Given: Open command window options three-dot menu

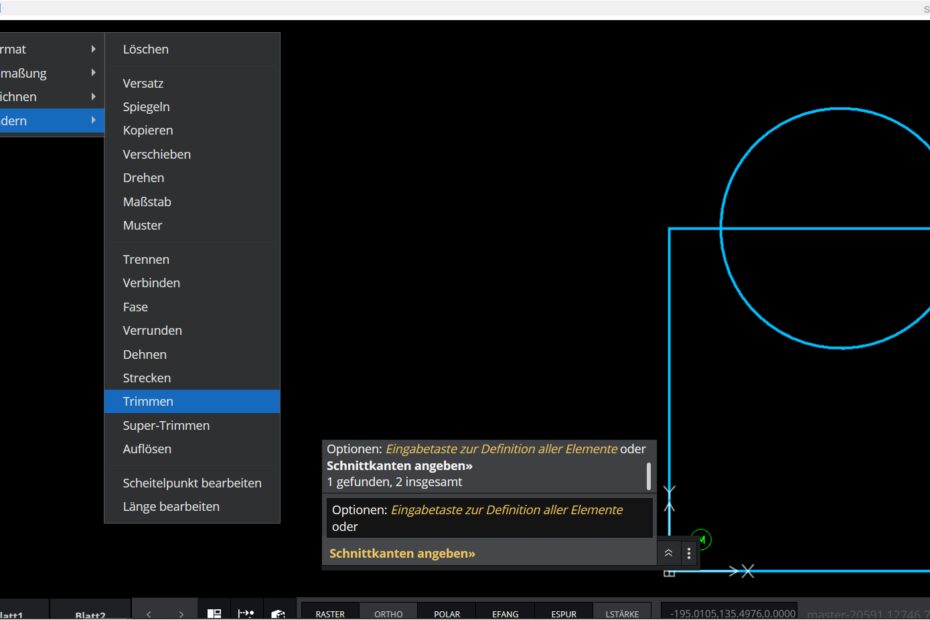Looking at the screenshot, I should 689,554.
